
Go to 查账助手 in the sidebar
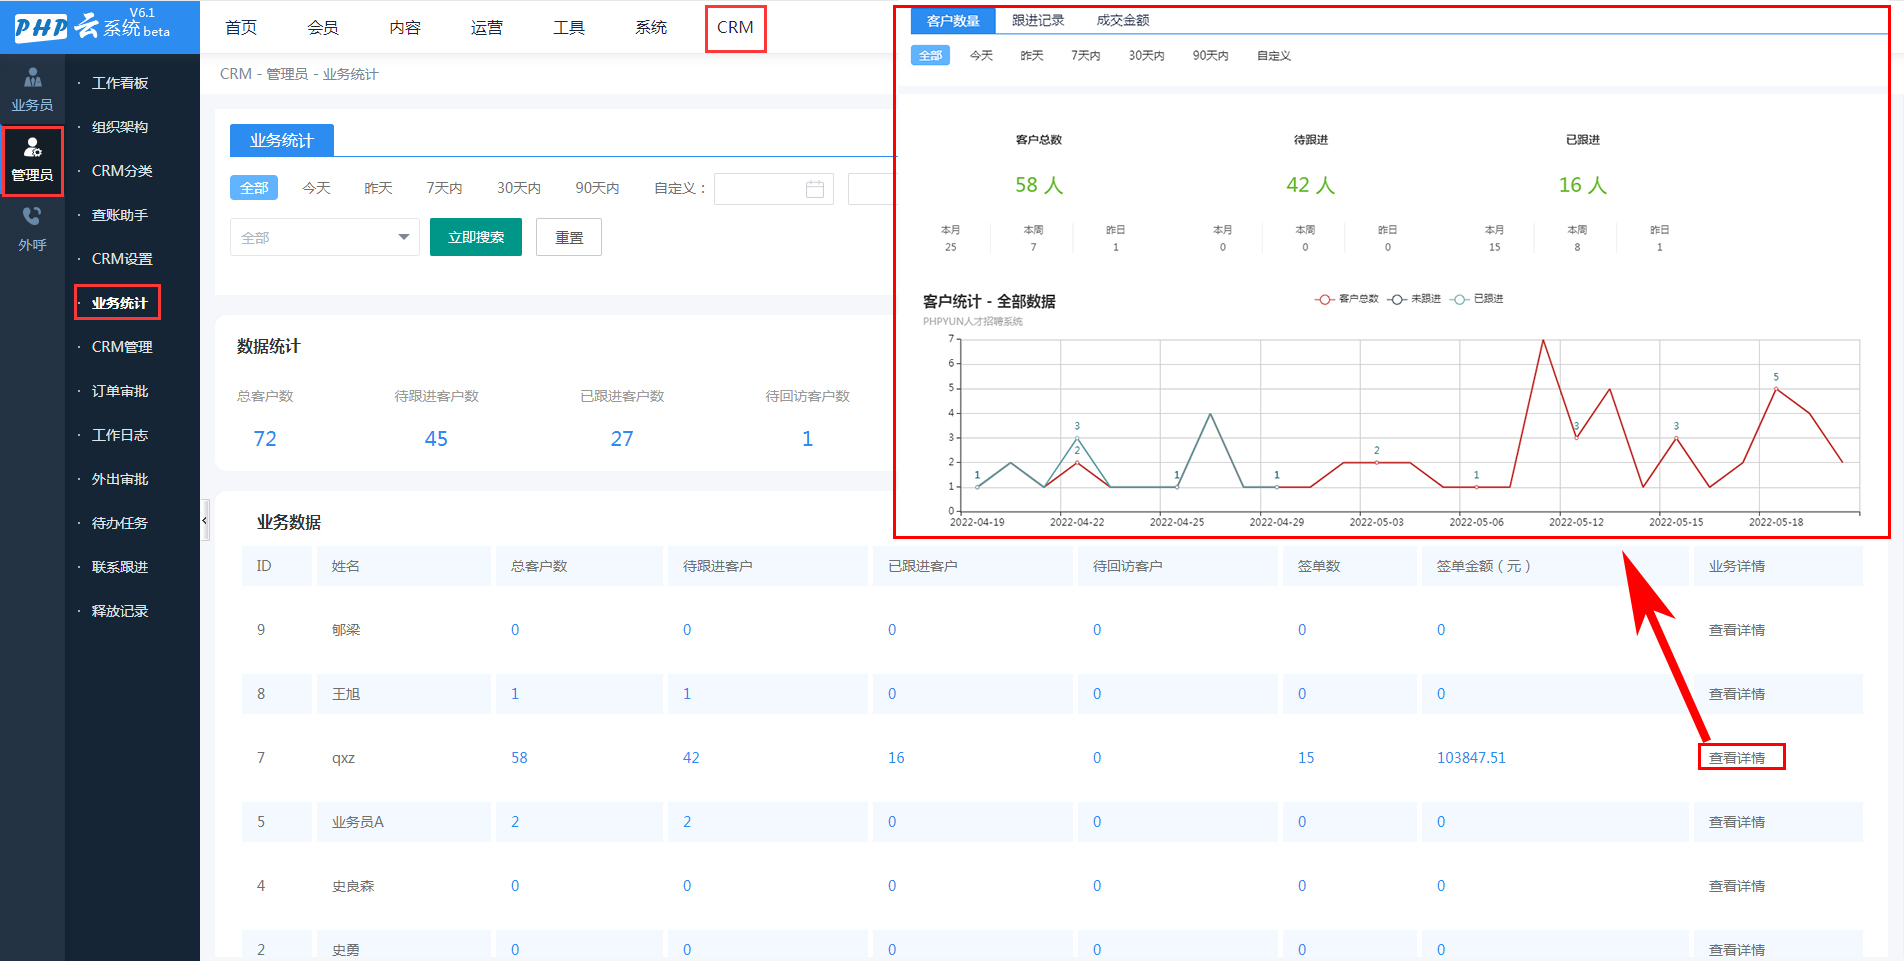(x=120, y=215)
